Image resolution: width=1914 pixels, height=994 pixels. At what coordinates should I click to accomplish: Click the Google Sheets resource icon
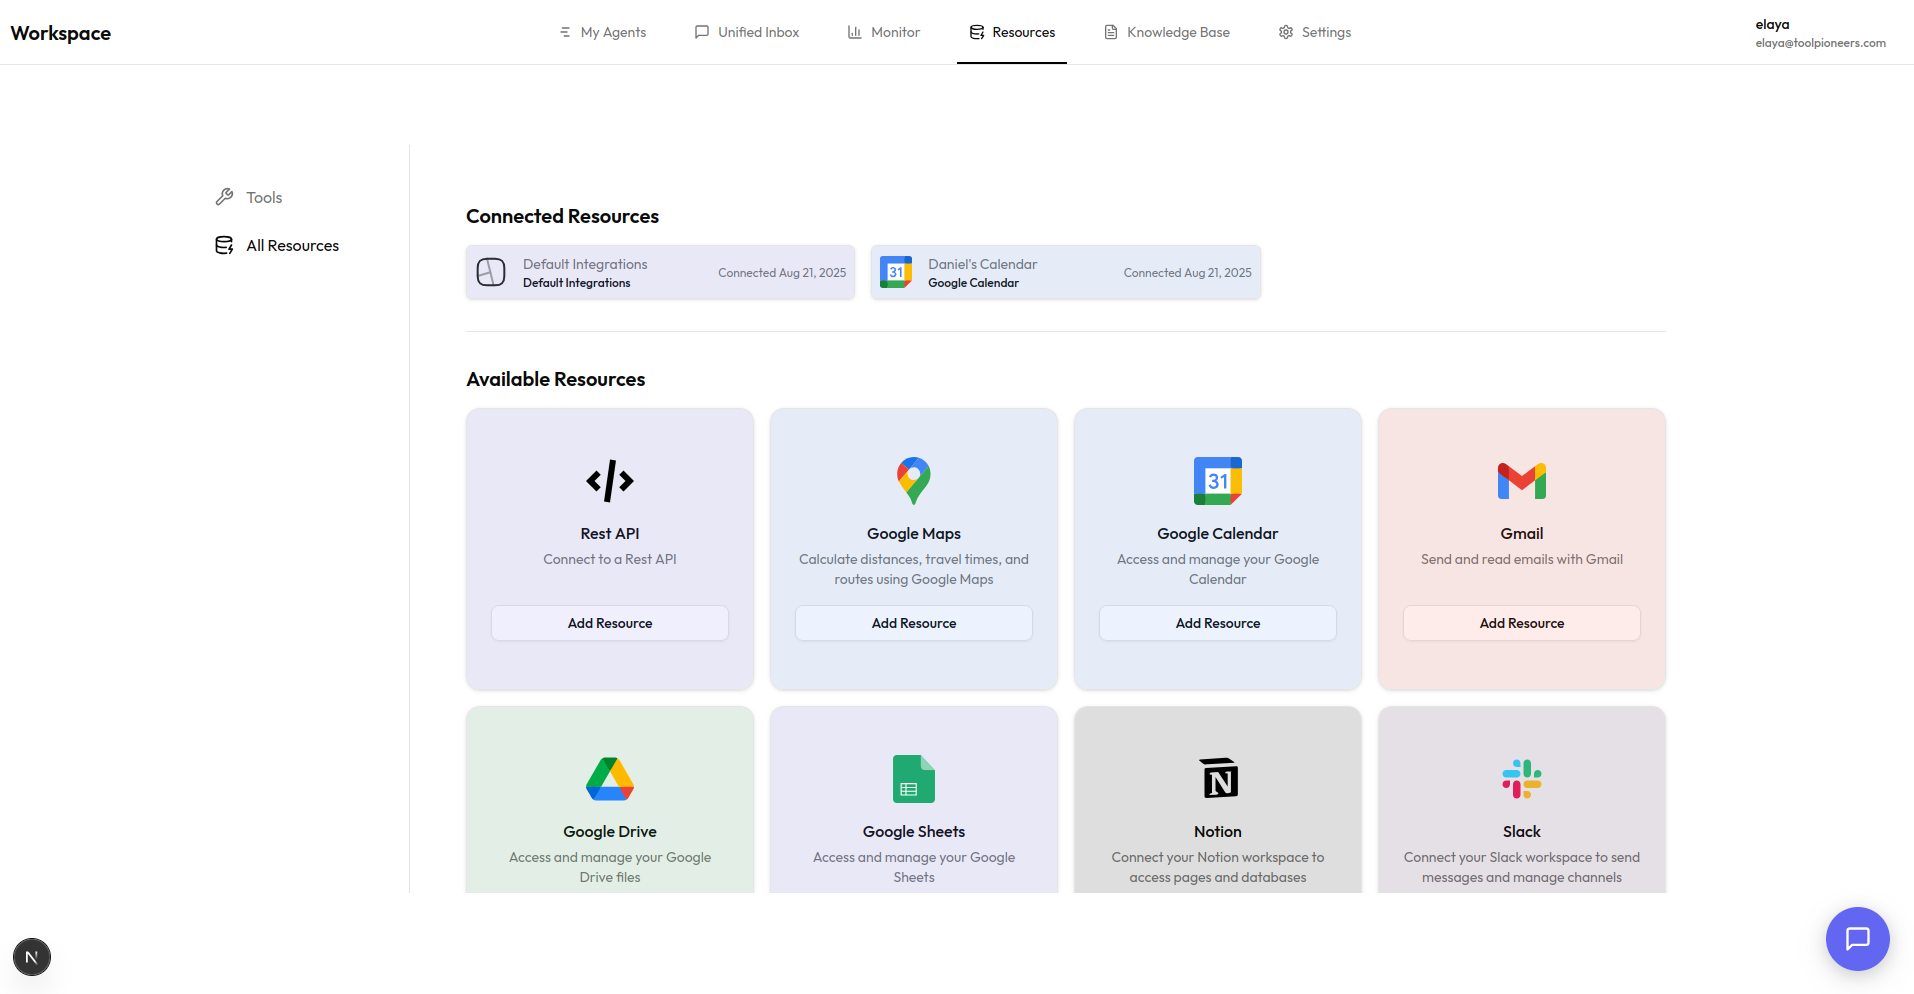point(913,779)
